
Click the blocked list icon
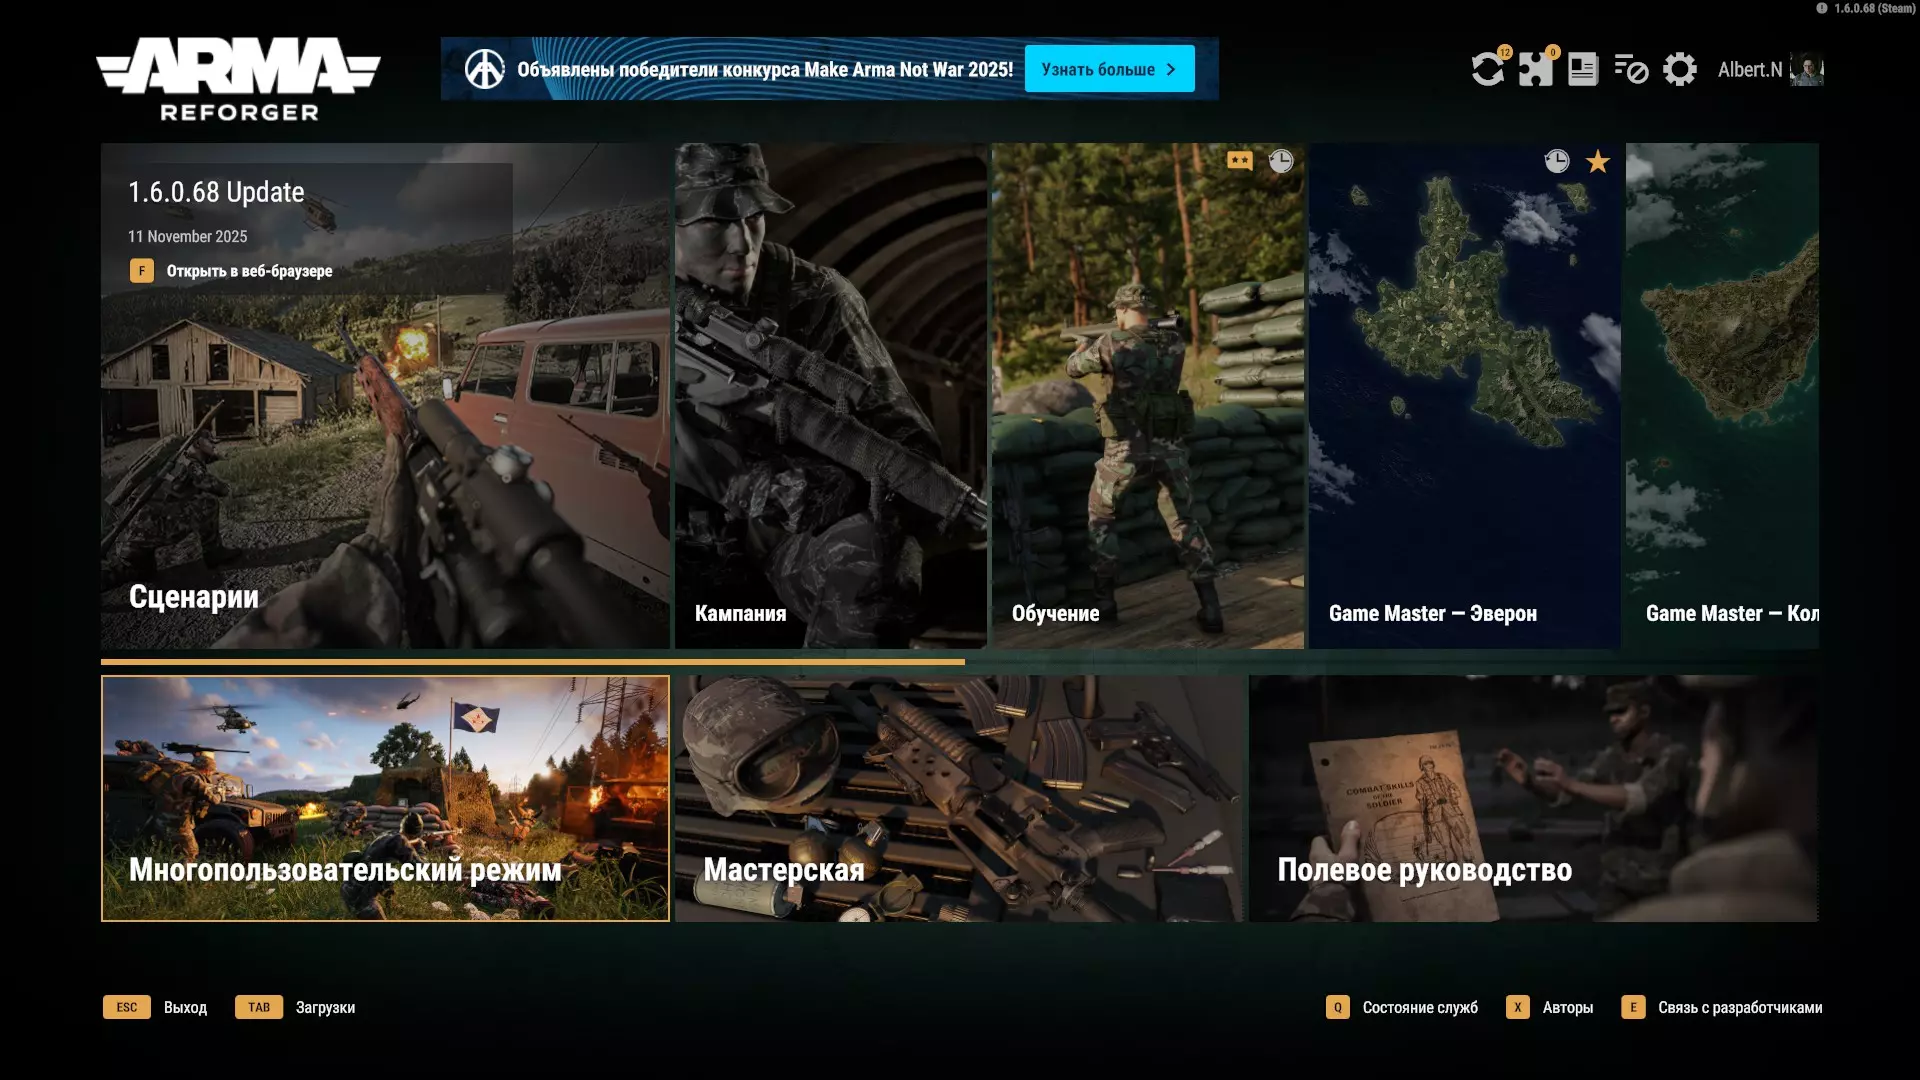(1630, 69)
